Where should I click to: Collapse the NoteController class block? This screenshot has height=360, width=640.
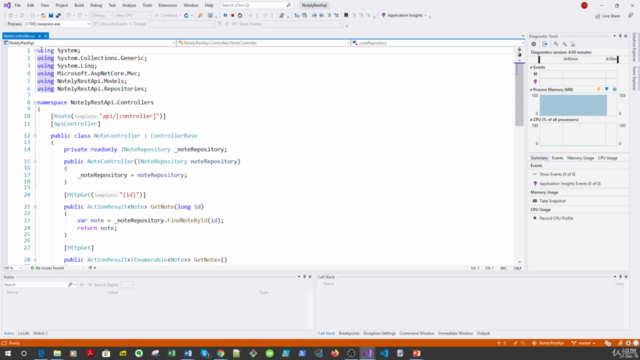[35, 136]
